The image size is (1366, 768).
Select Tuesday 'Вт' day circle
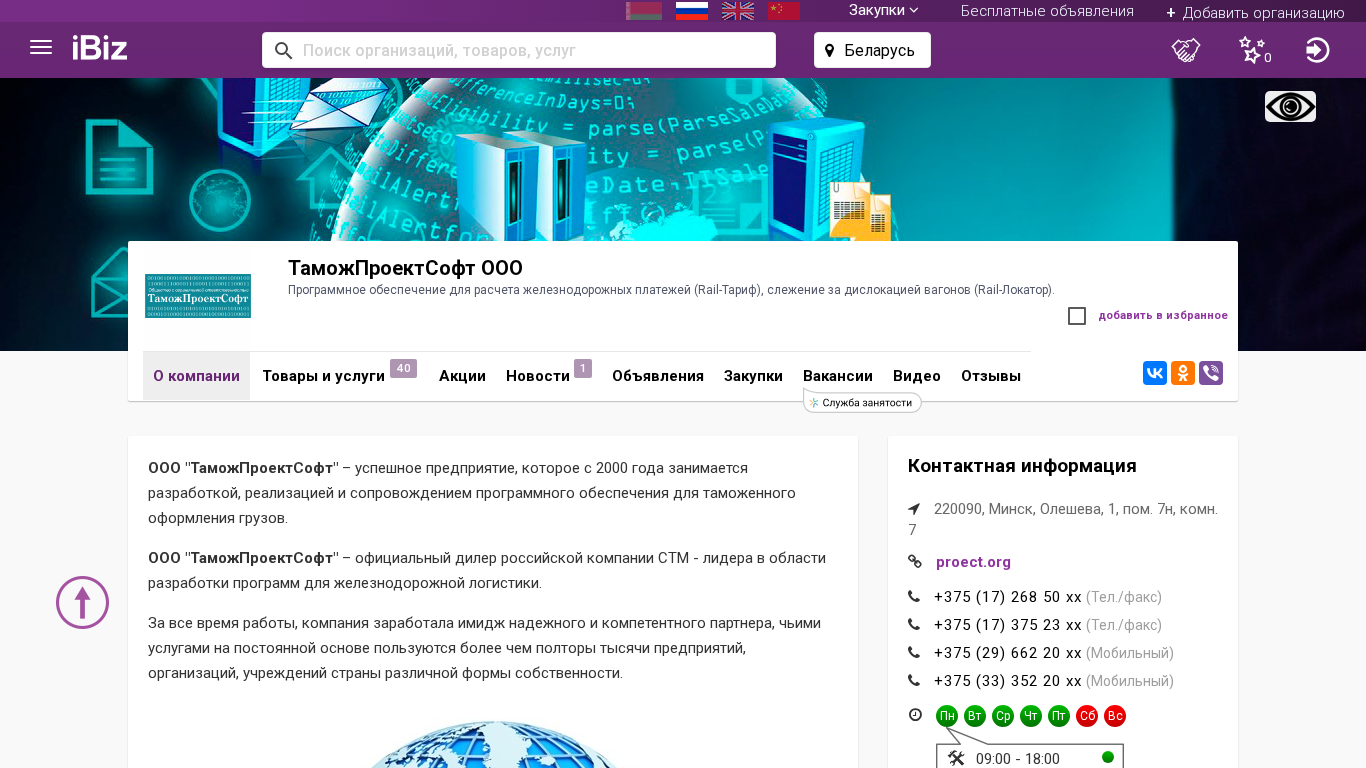tap(975, 716)
